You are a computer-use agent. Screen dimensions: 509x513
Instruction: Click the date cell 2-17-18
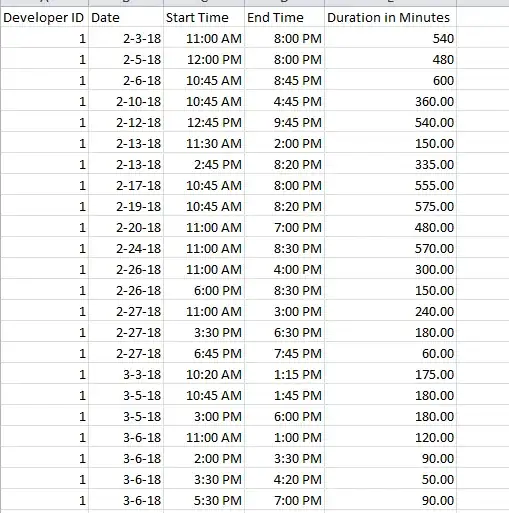(x=126, y=185)
